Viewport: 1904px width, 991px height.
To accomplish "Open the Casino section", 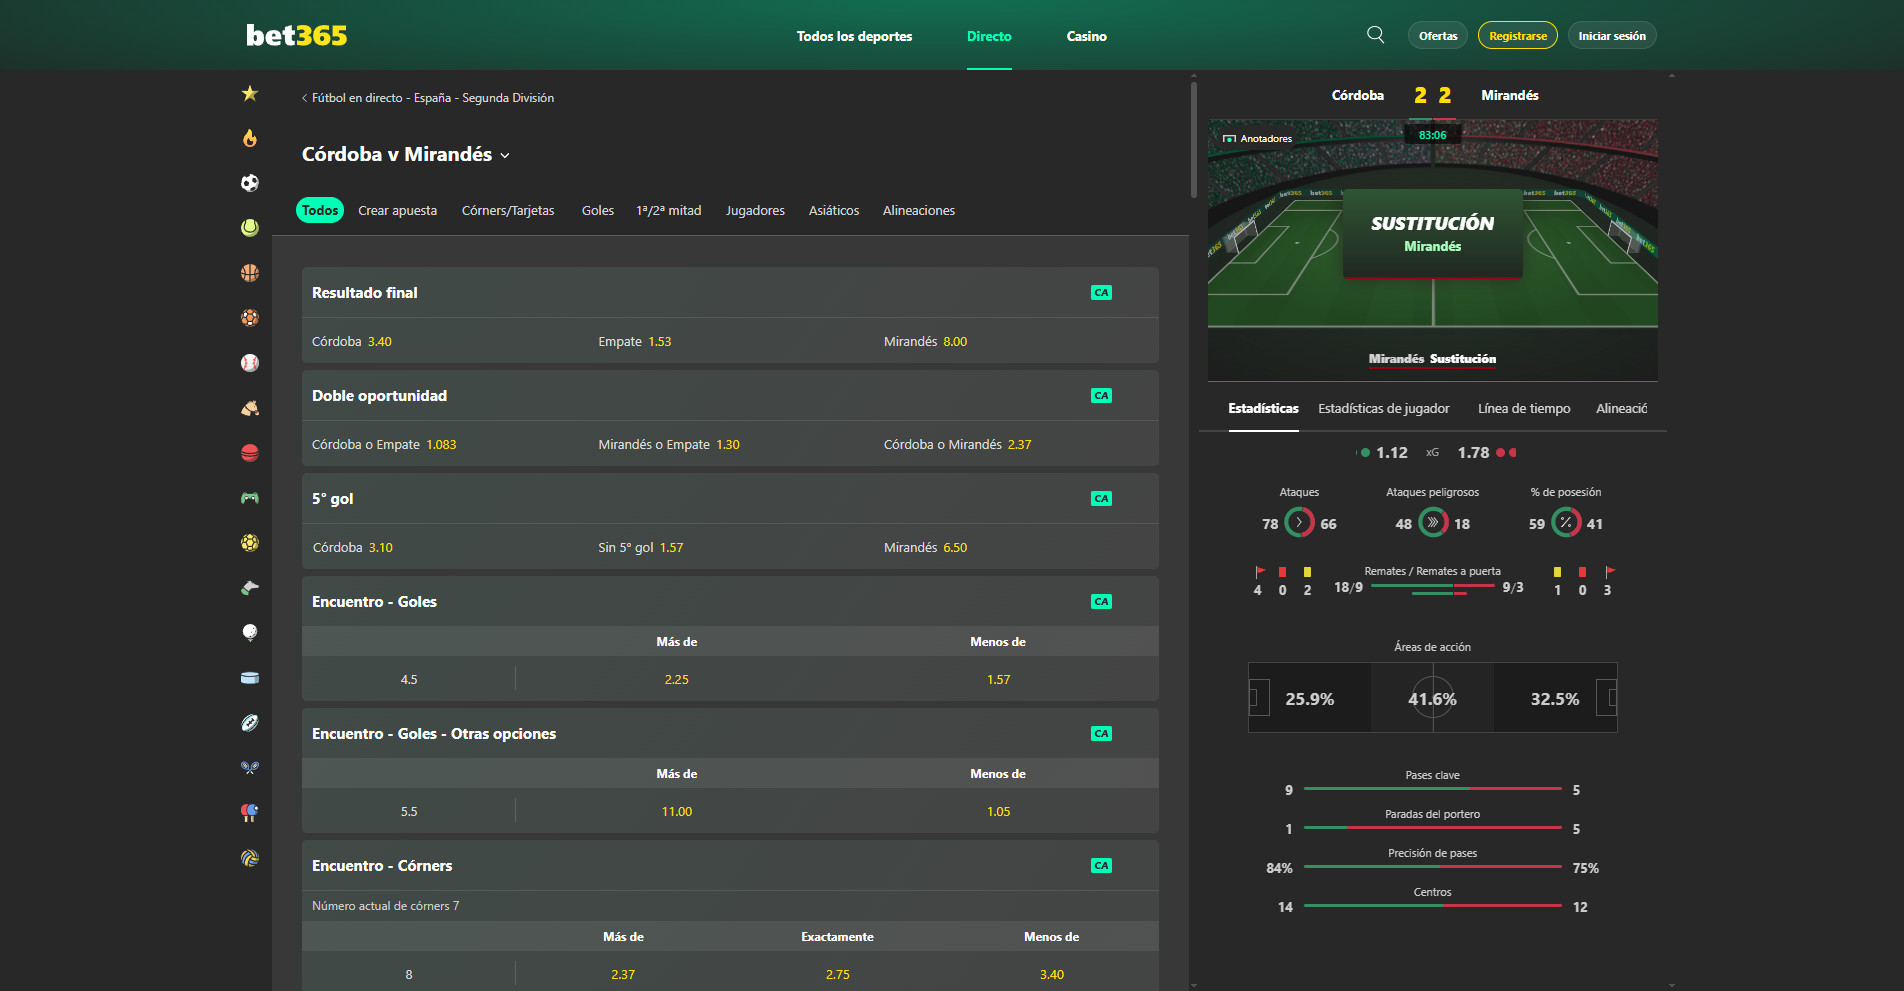I will pos(1087,36).
